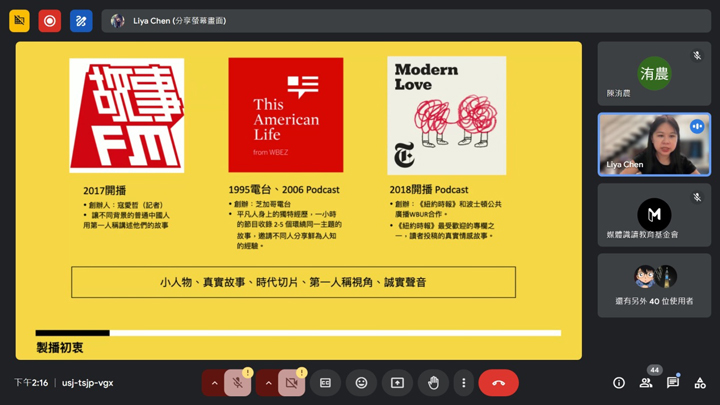The height and width of the screenshot is (405, 720).
Task: Click the yellow extension icon at top left
Action: pyautogui.click(x=19, y=21)
